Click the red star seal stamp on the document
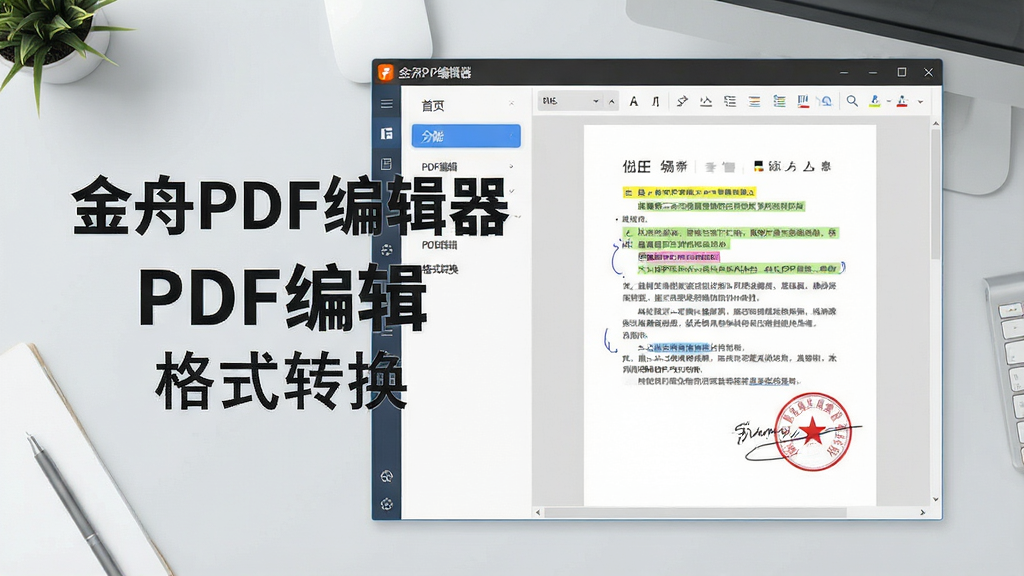Viewport: 1024px width, 576px height. click(x=813, y=432)
